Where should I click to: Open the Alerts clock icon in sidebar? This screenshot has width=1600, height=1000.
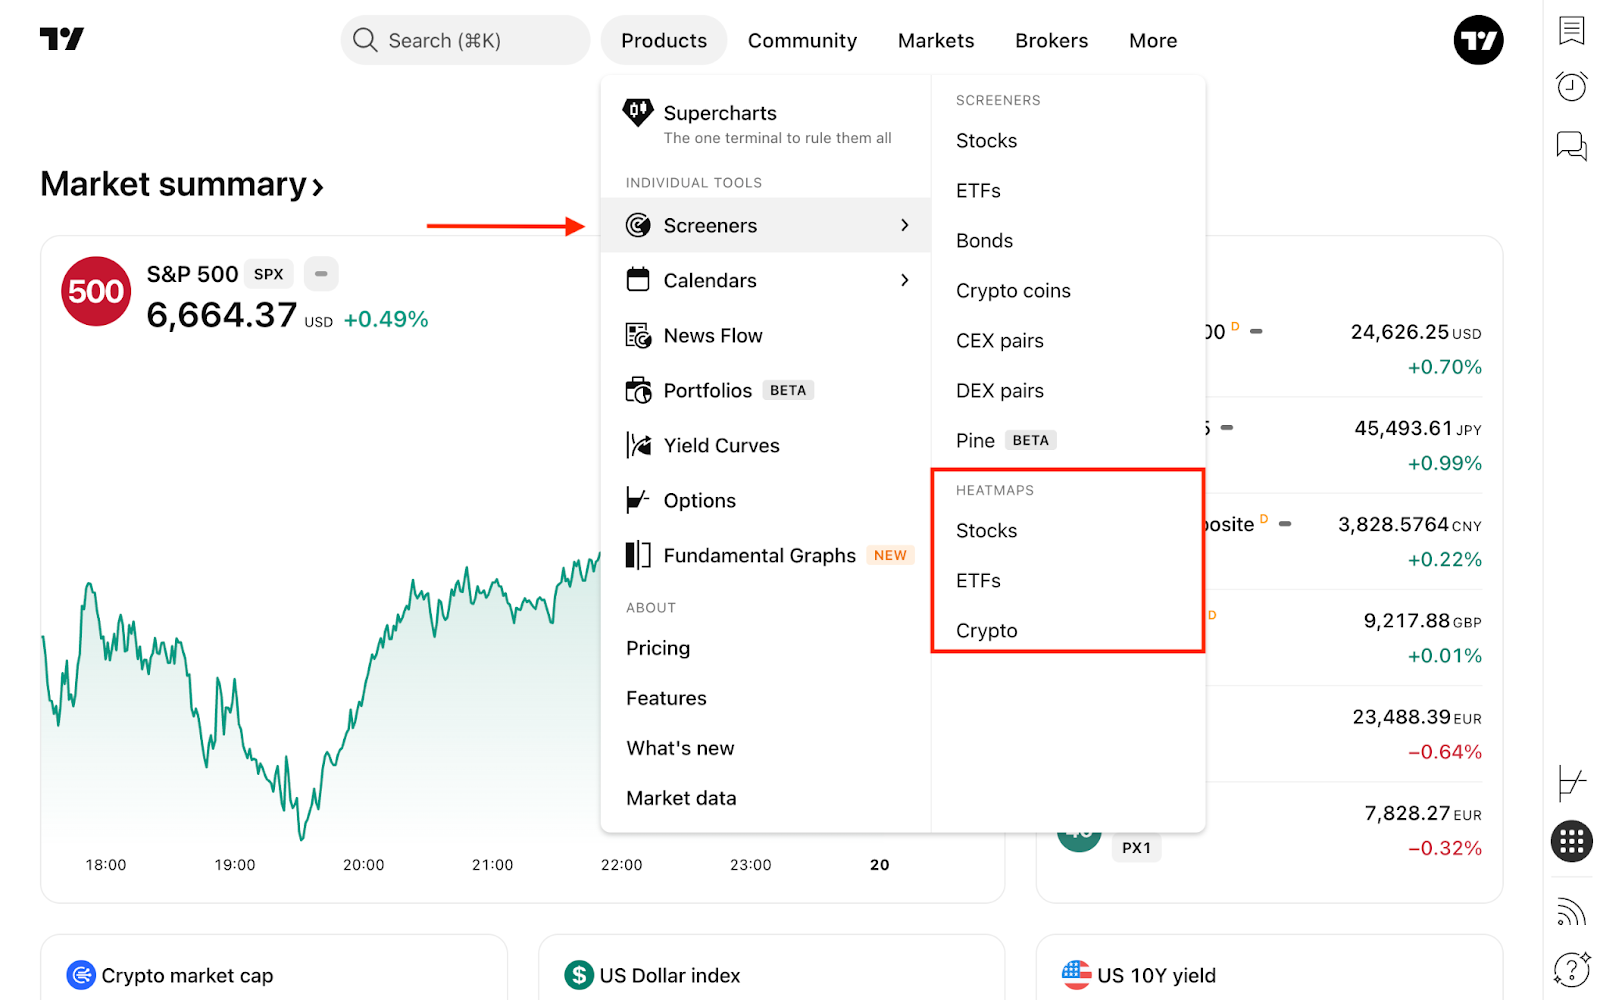[x=1572, y=87]
